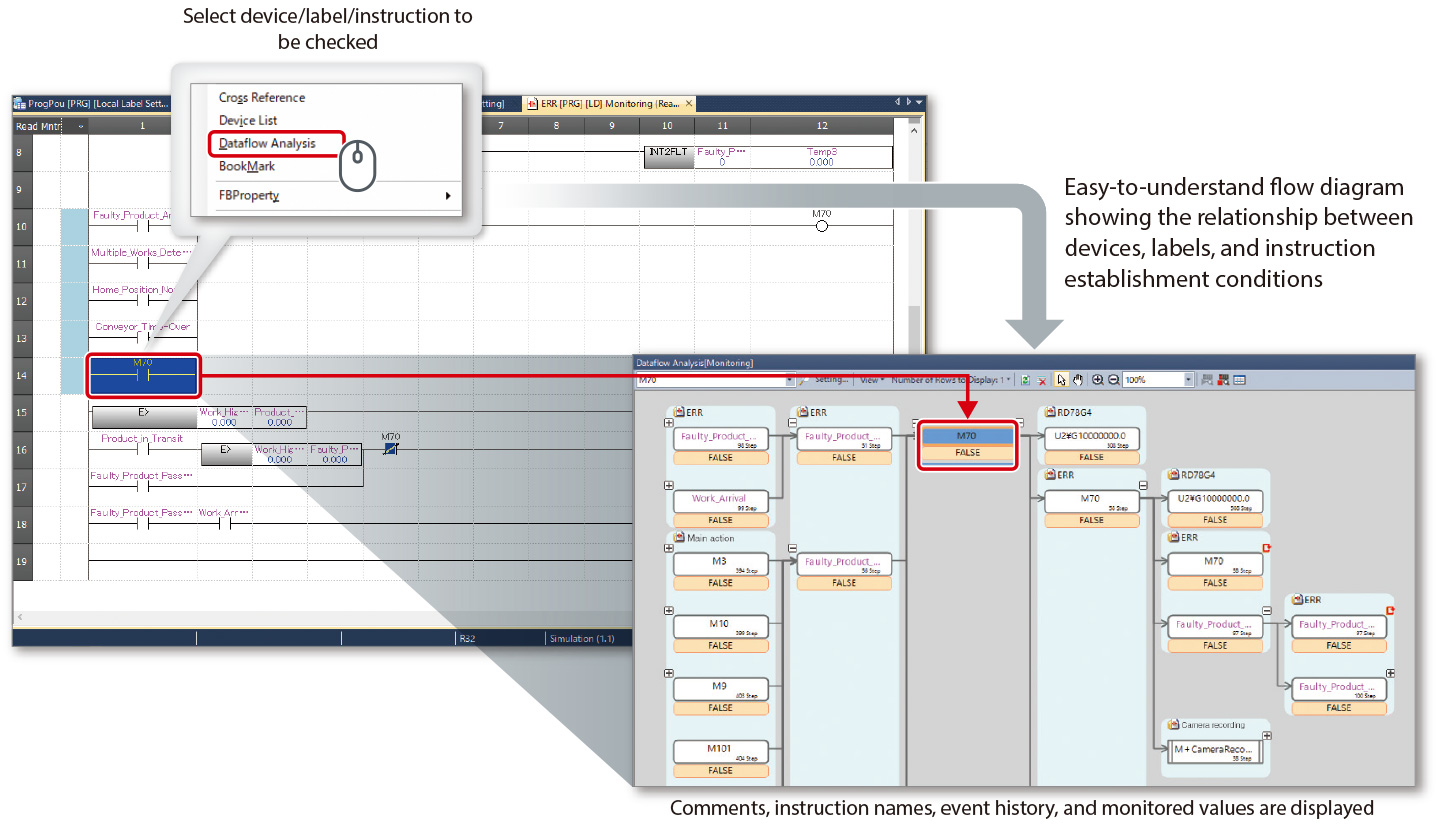Toggle the hand pan tool
The width and height of the screenshot is (1440, 830).
[1077, 379]
